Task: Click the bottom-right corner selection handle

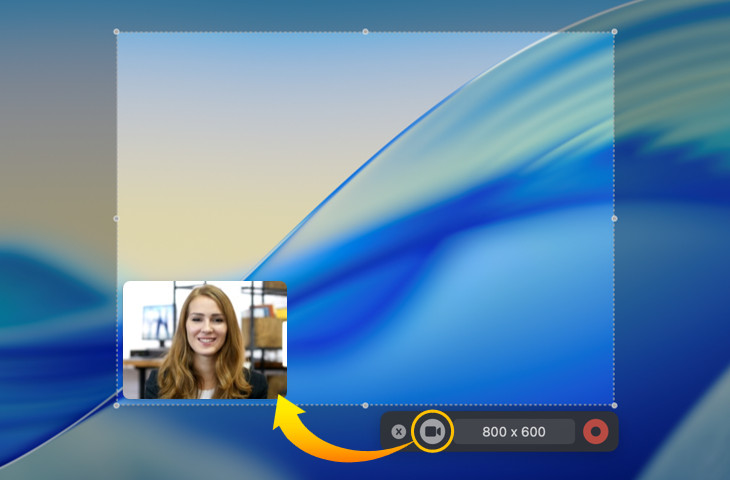Action: pos(615,406)
